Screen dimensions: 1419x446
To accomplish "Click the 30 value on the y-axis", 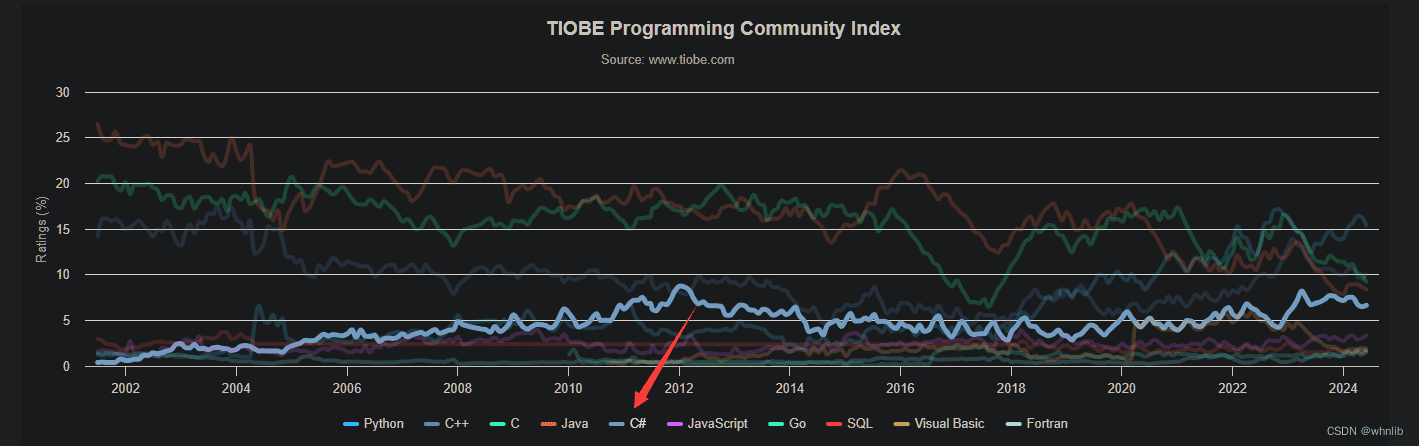I will 63,92.
